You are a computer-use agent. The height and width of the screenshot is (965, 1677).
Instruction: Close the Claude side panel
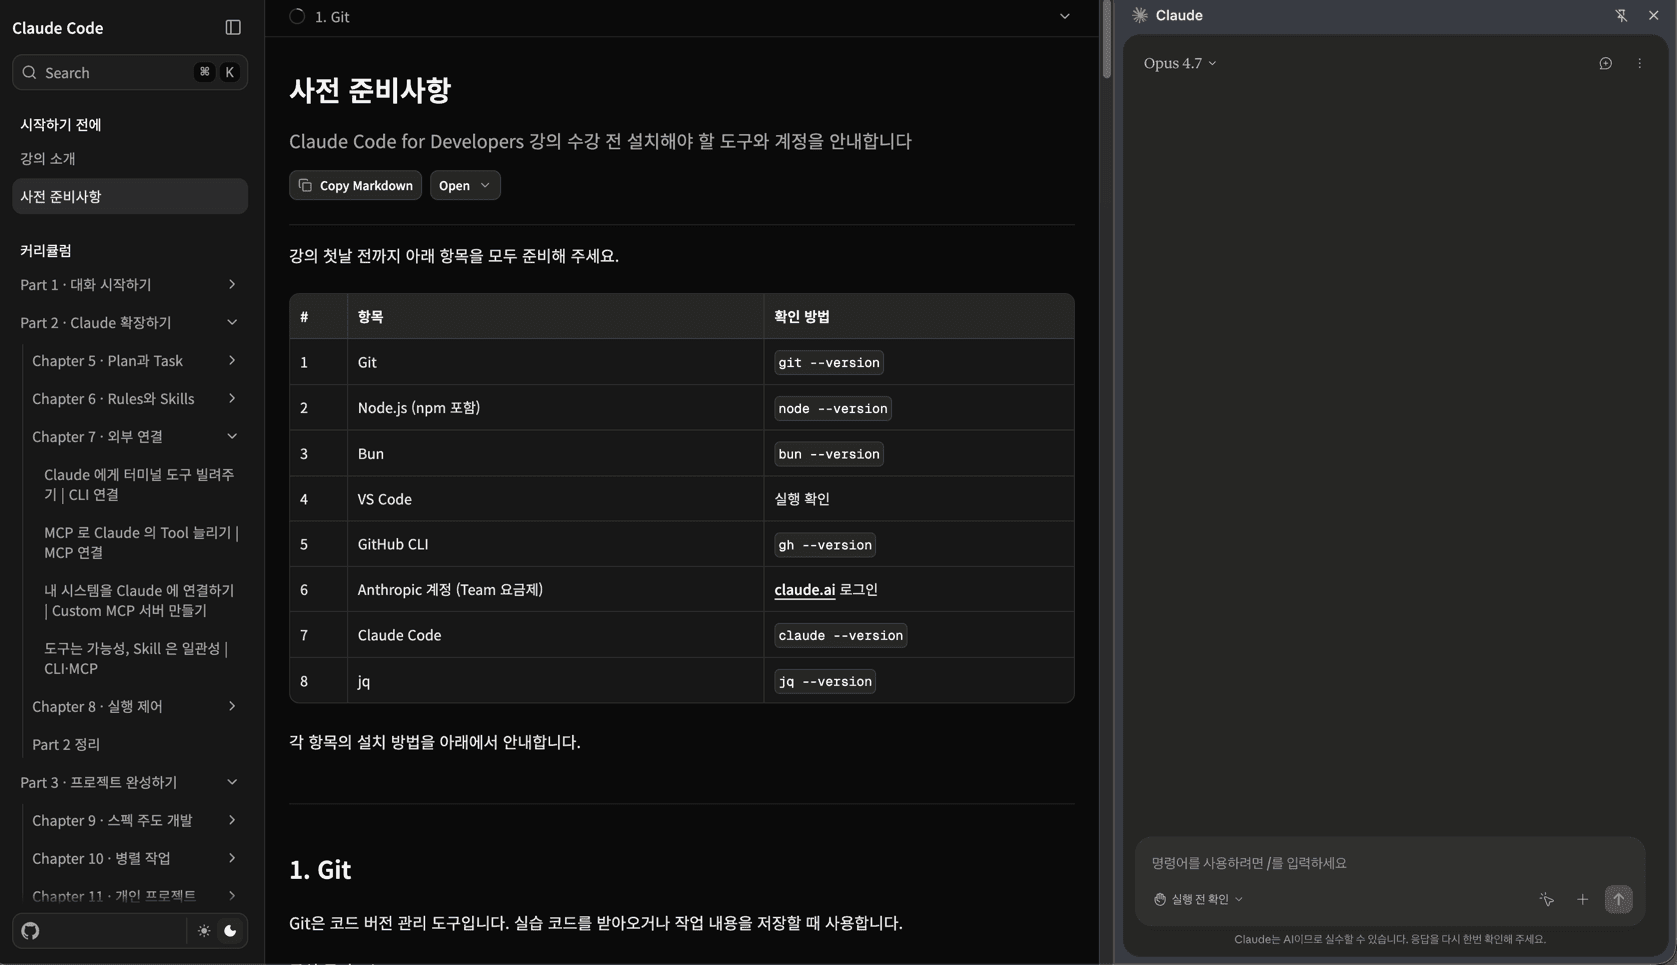(1654, 15)
